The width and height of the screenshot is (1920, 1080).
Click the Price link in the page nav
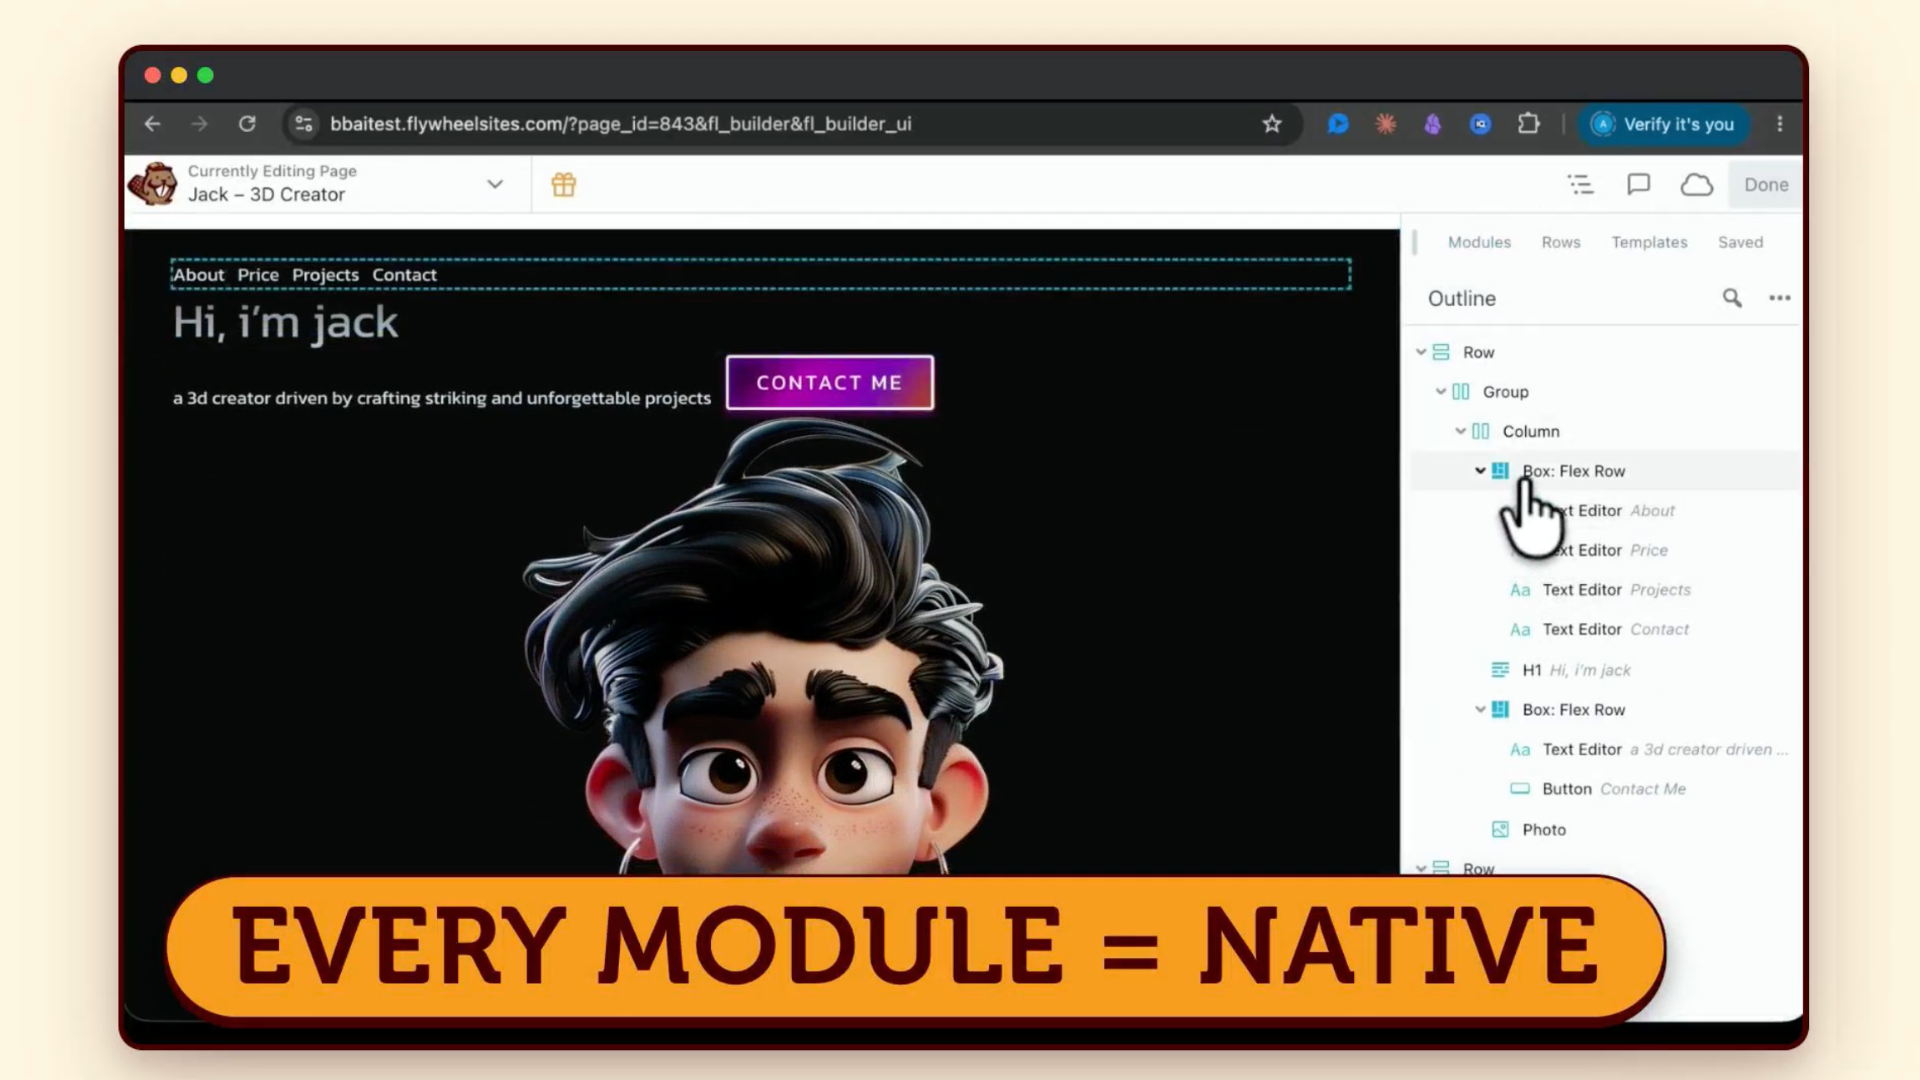click(258, 275)
